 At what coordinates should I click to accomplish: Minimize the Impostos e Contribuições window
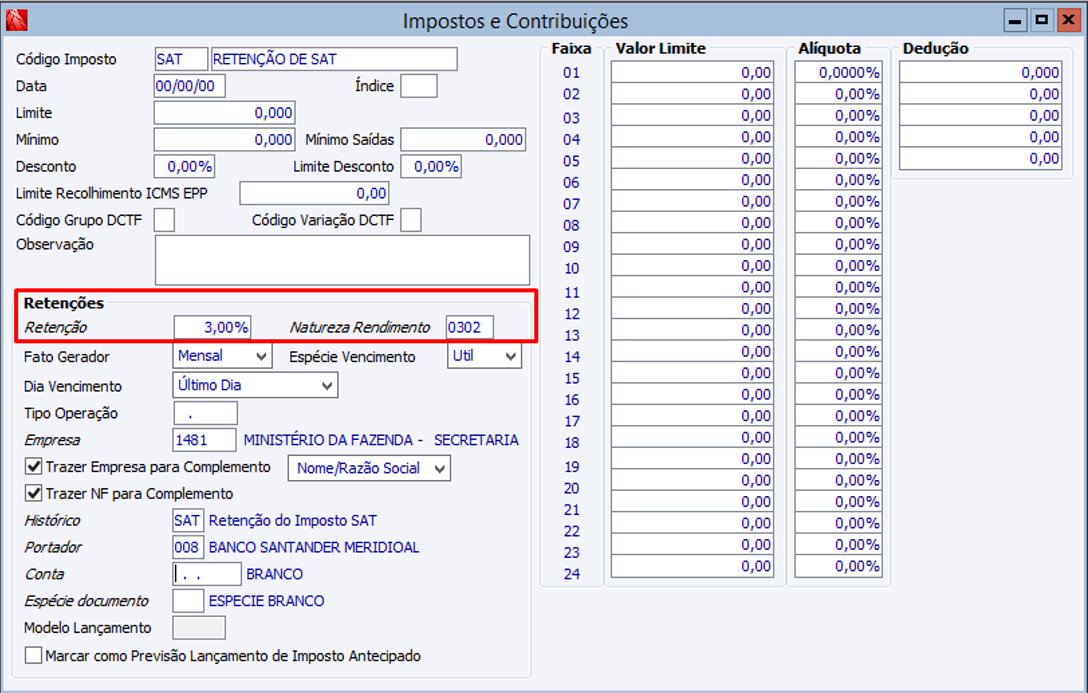pyautogui.click(x=1015, y=20)
